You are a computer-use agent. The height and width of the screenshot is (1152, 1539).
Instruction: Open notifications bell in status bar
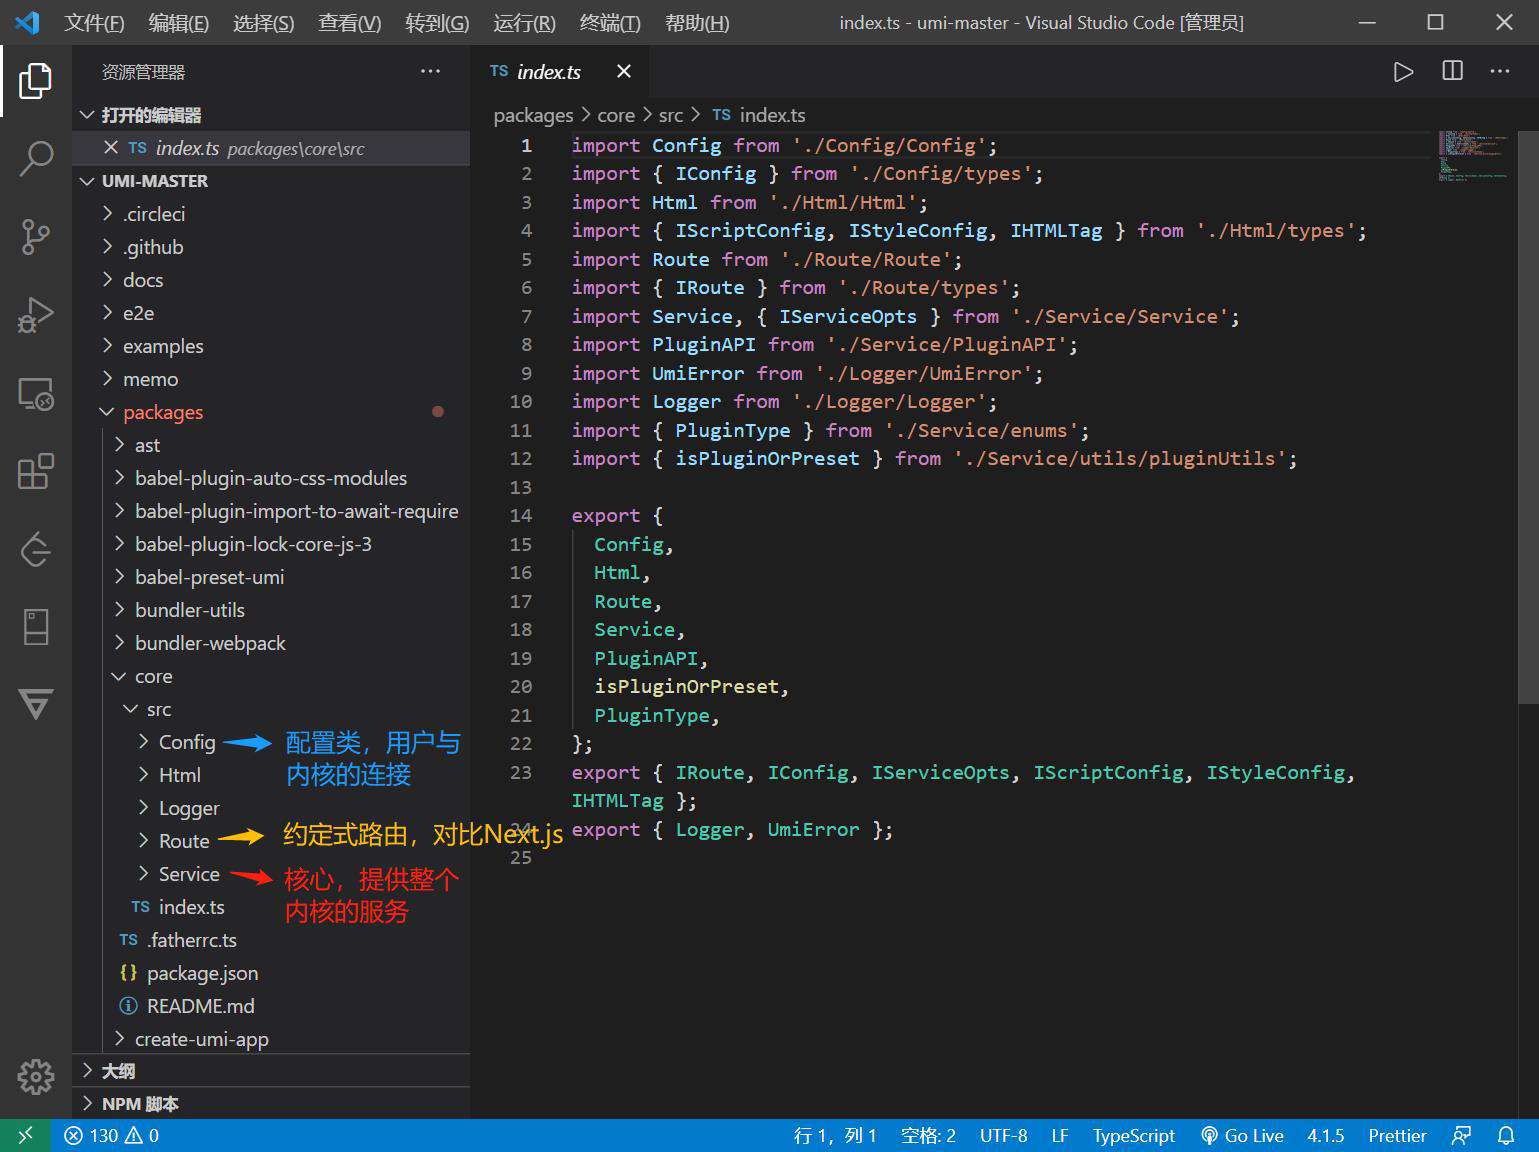[1506, 1135]
